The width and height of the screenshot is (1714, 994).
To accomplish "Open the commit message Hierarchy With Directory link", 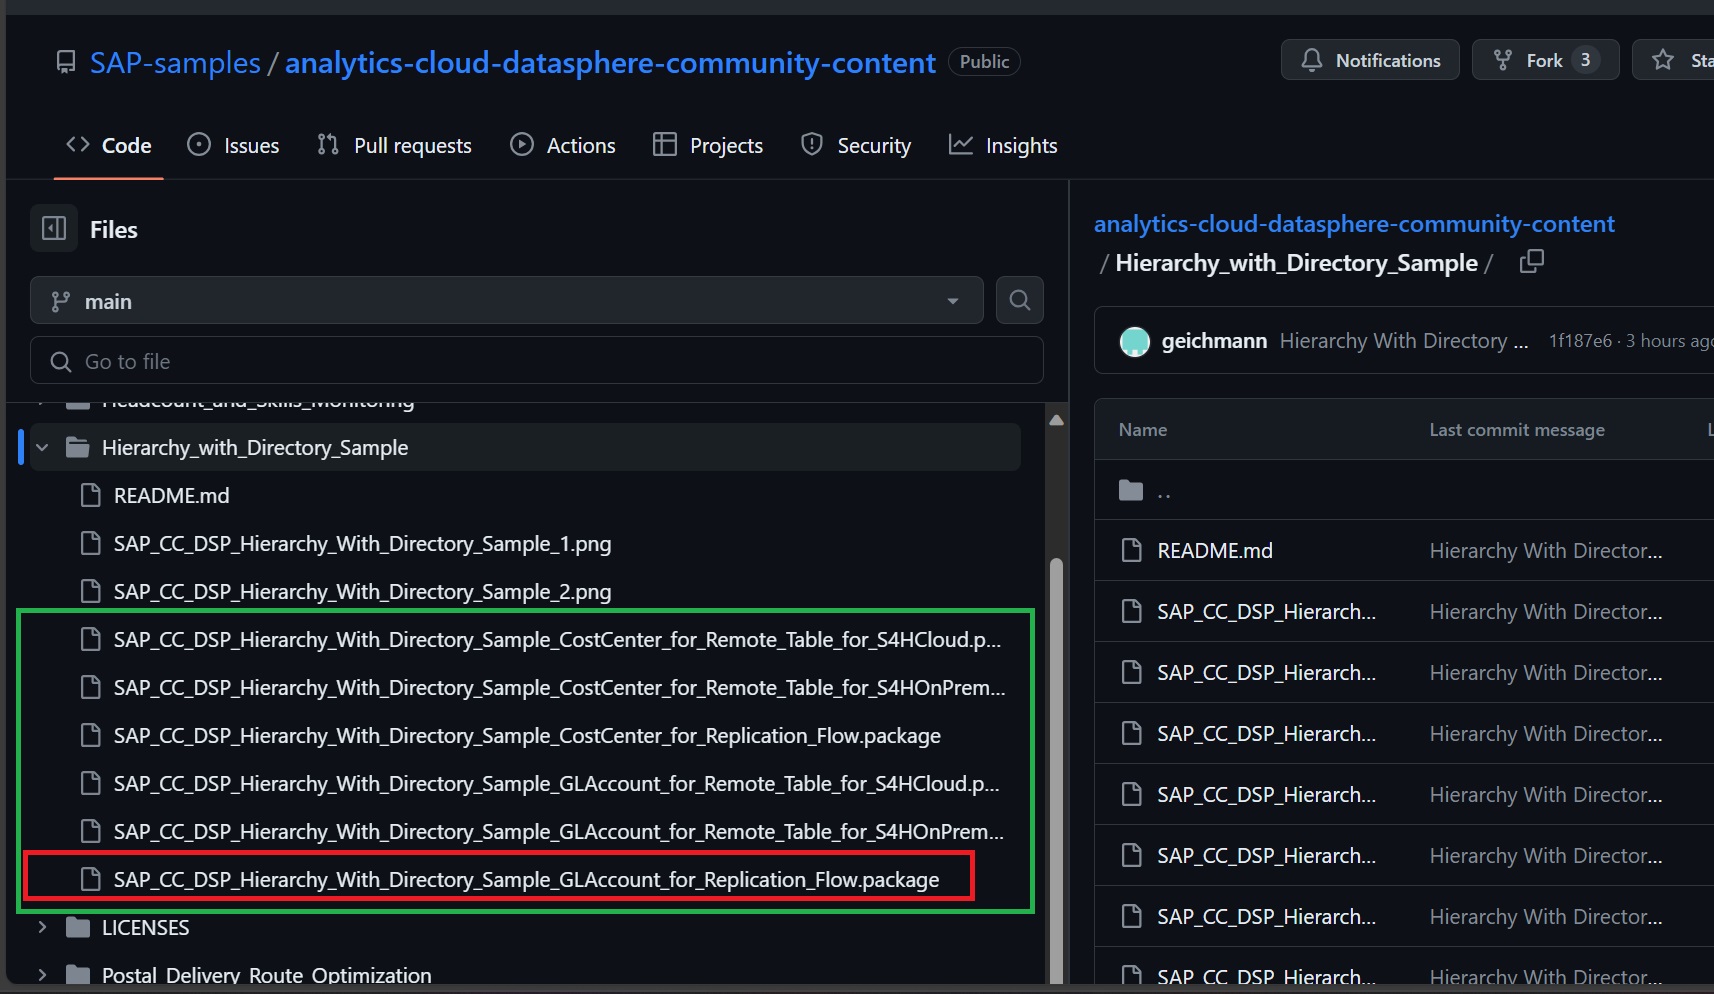I will (1404, 341).
